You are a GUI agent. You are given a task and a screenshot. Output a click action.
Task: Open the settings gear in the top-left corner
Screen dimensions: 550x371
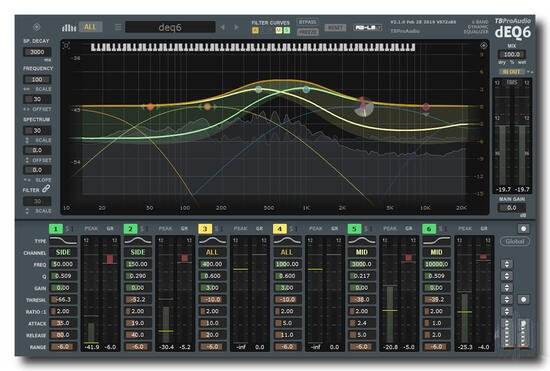[x=36, y=27]
